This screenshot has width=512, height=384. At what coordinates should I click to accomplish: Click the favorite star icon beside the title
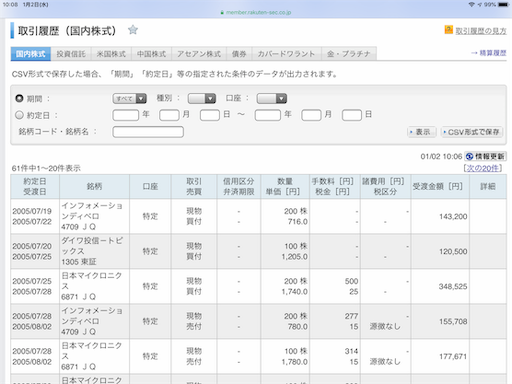coord(133,30)
